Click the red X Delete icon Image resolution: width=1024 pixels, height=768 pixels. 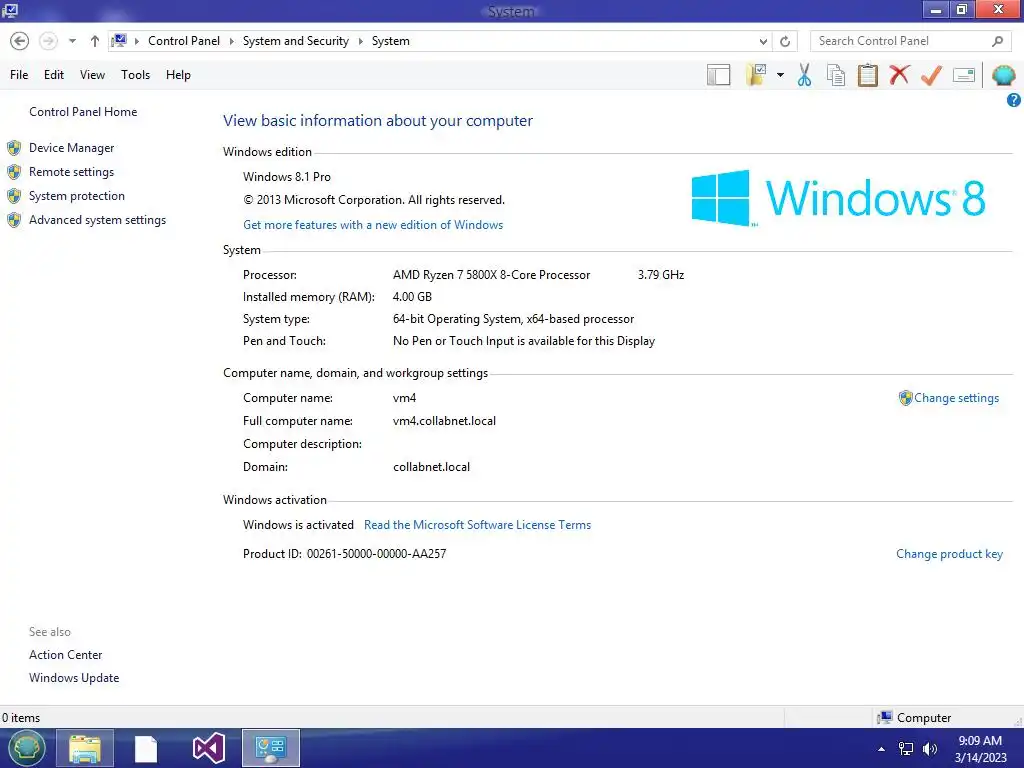point(899,75)
